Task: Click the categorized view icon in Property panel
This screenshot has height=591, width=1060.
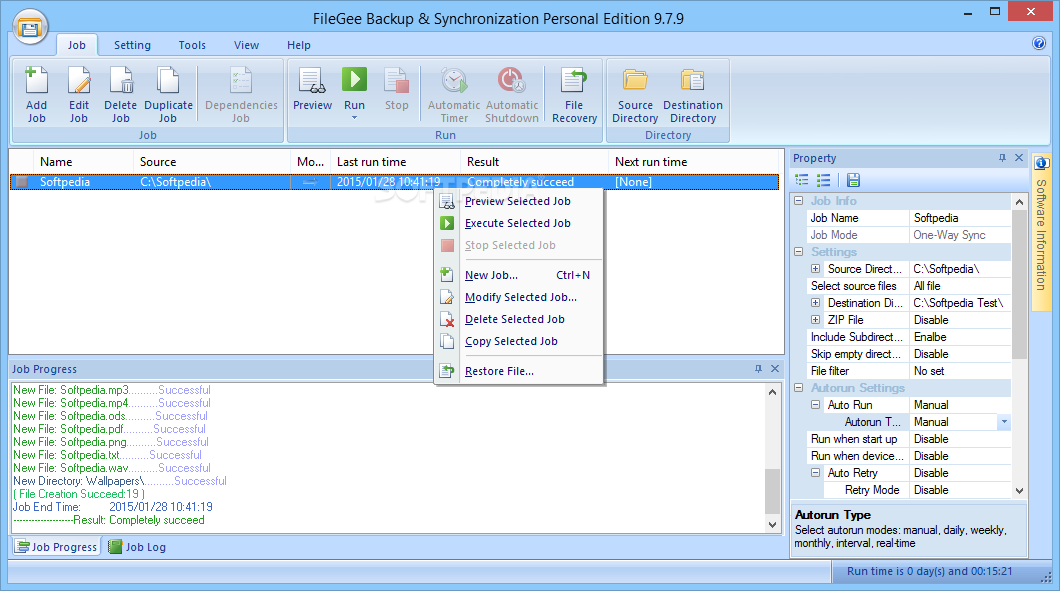Action: 802,180
